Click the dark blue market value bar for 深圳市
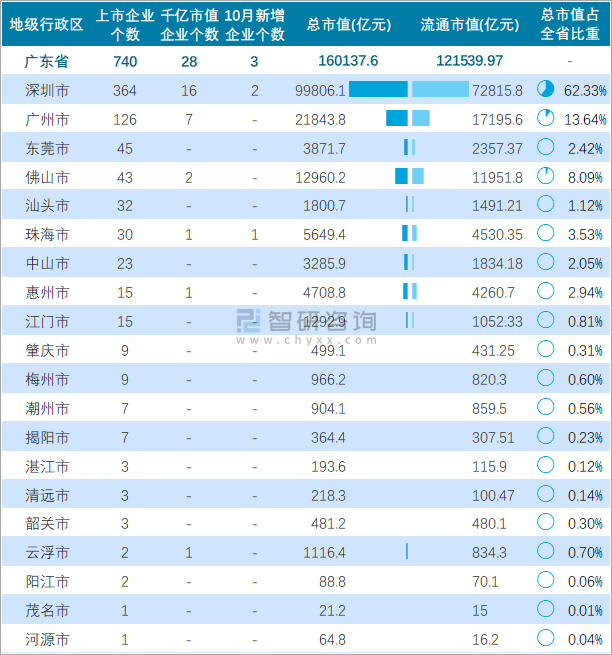The image size is (612, 655). pos(378,89)
